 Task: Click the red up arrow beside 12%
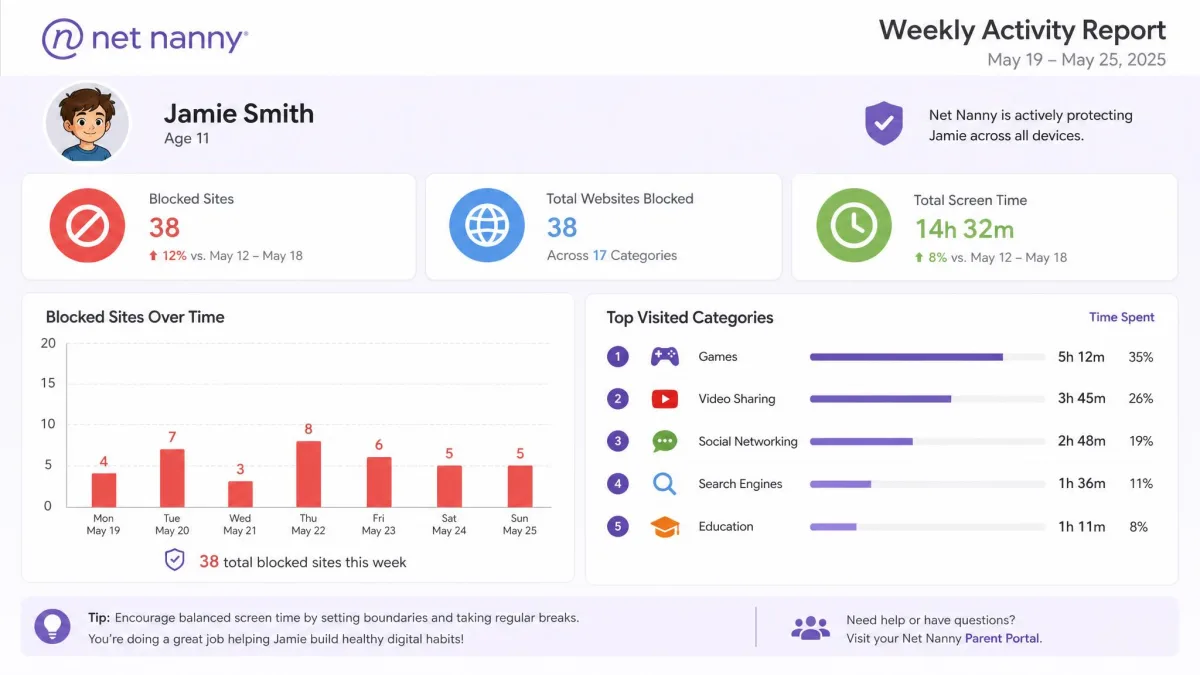pos(153,256)
